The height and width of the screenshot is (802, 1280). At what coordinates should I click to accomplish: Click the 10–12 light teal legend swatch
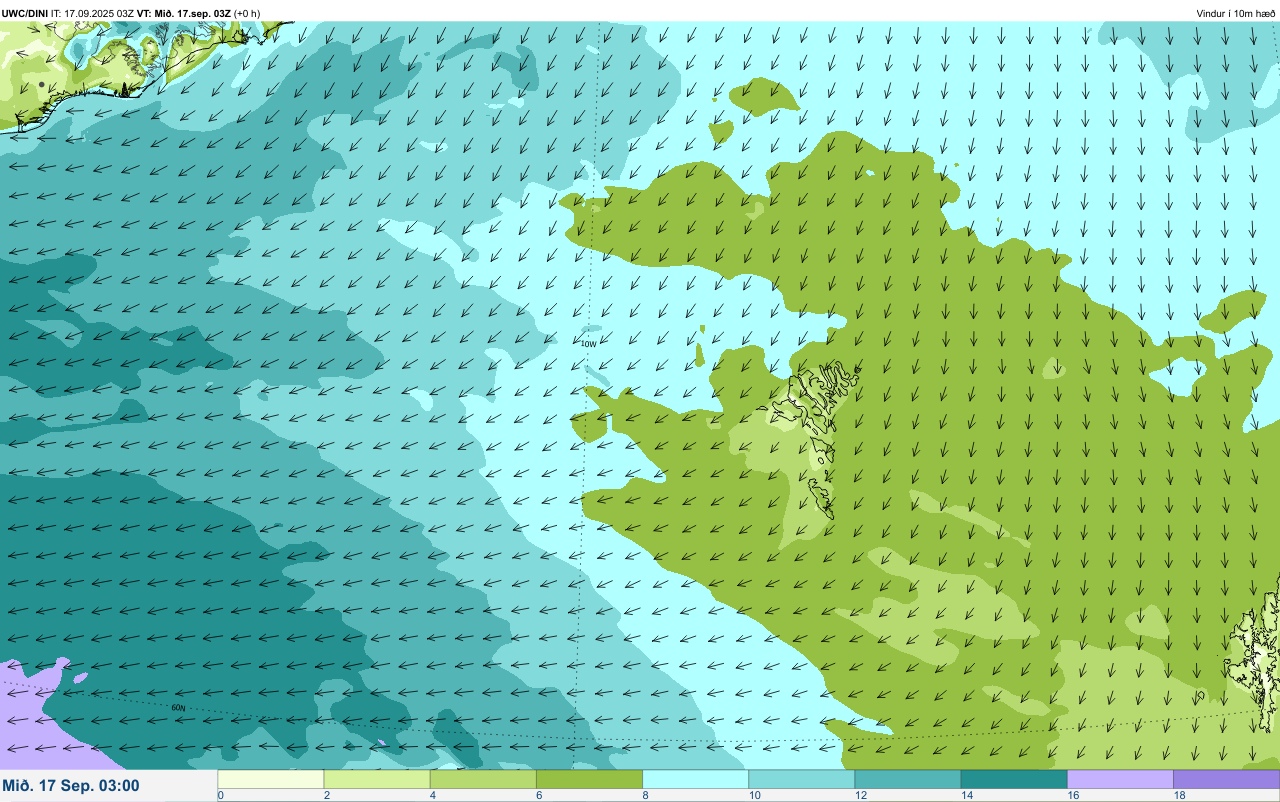(x=801, y=779)
